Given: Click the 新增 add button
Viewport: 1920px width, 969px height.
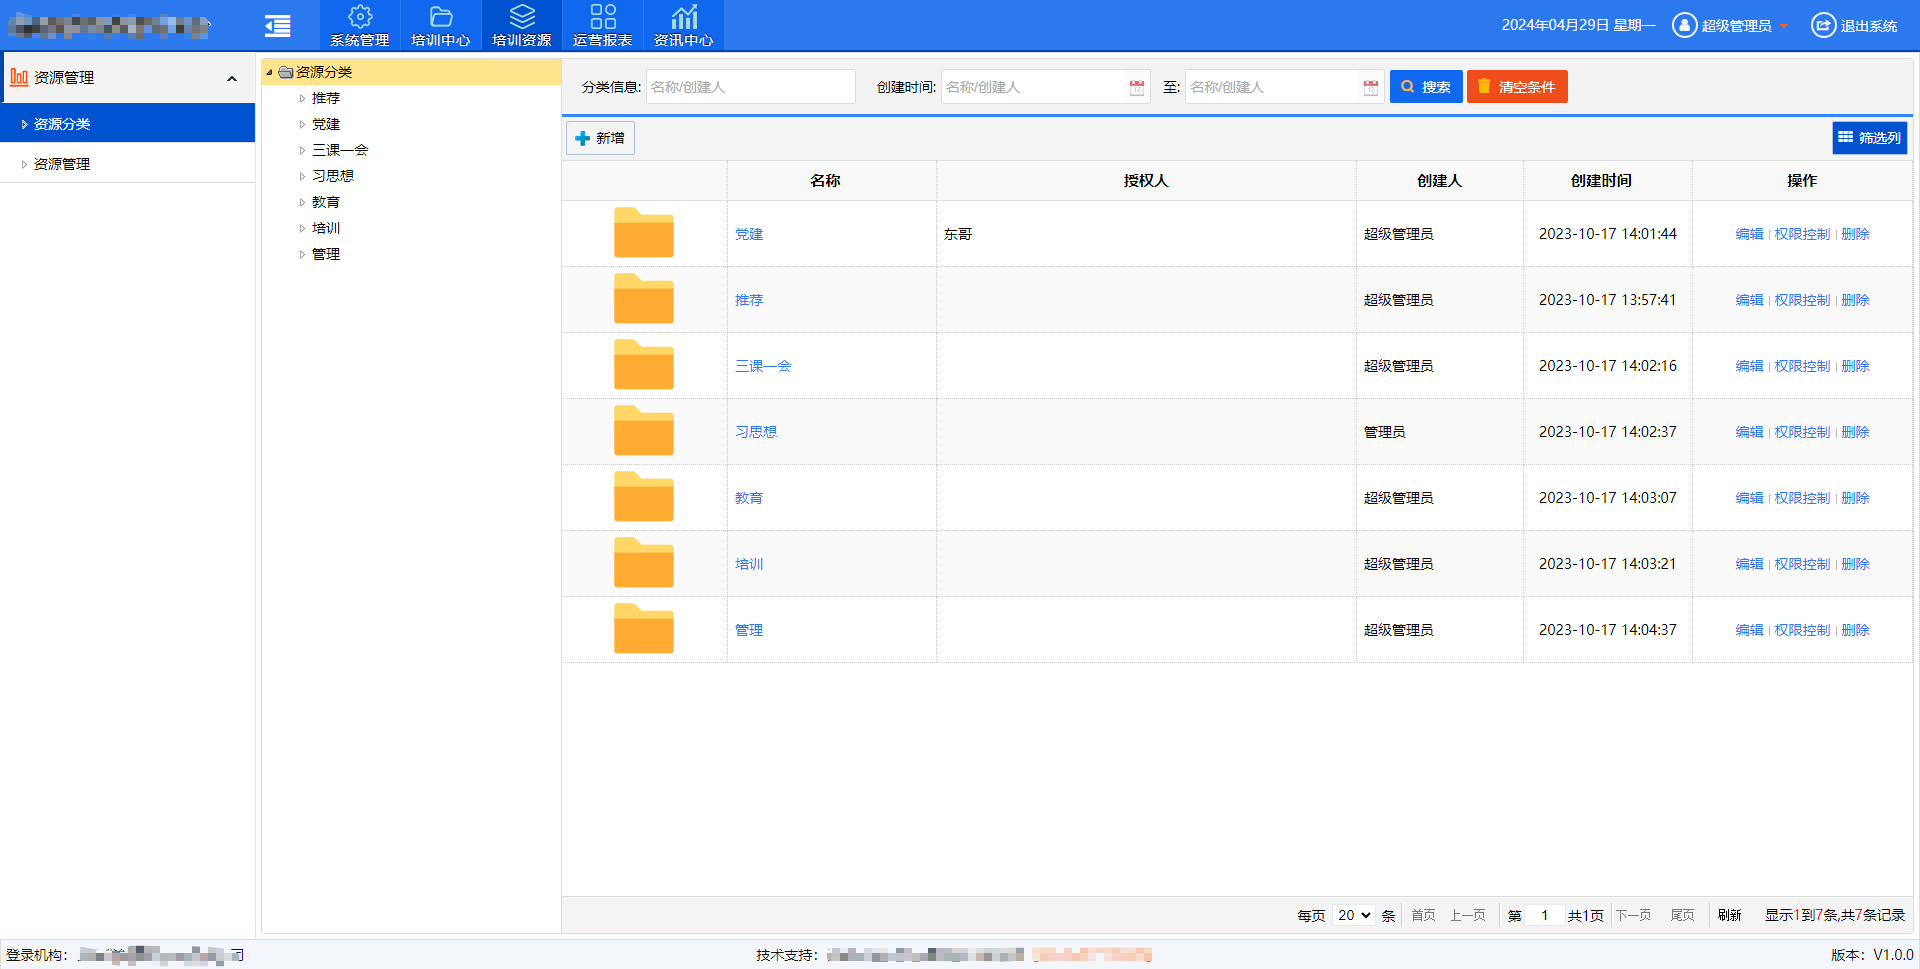Looking at the screenshot, I should tap(600, 138).
